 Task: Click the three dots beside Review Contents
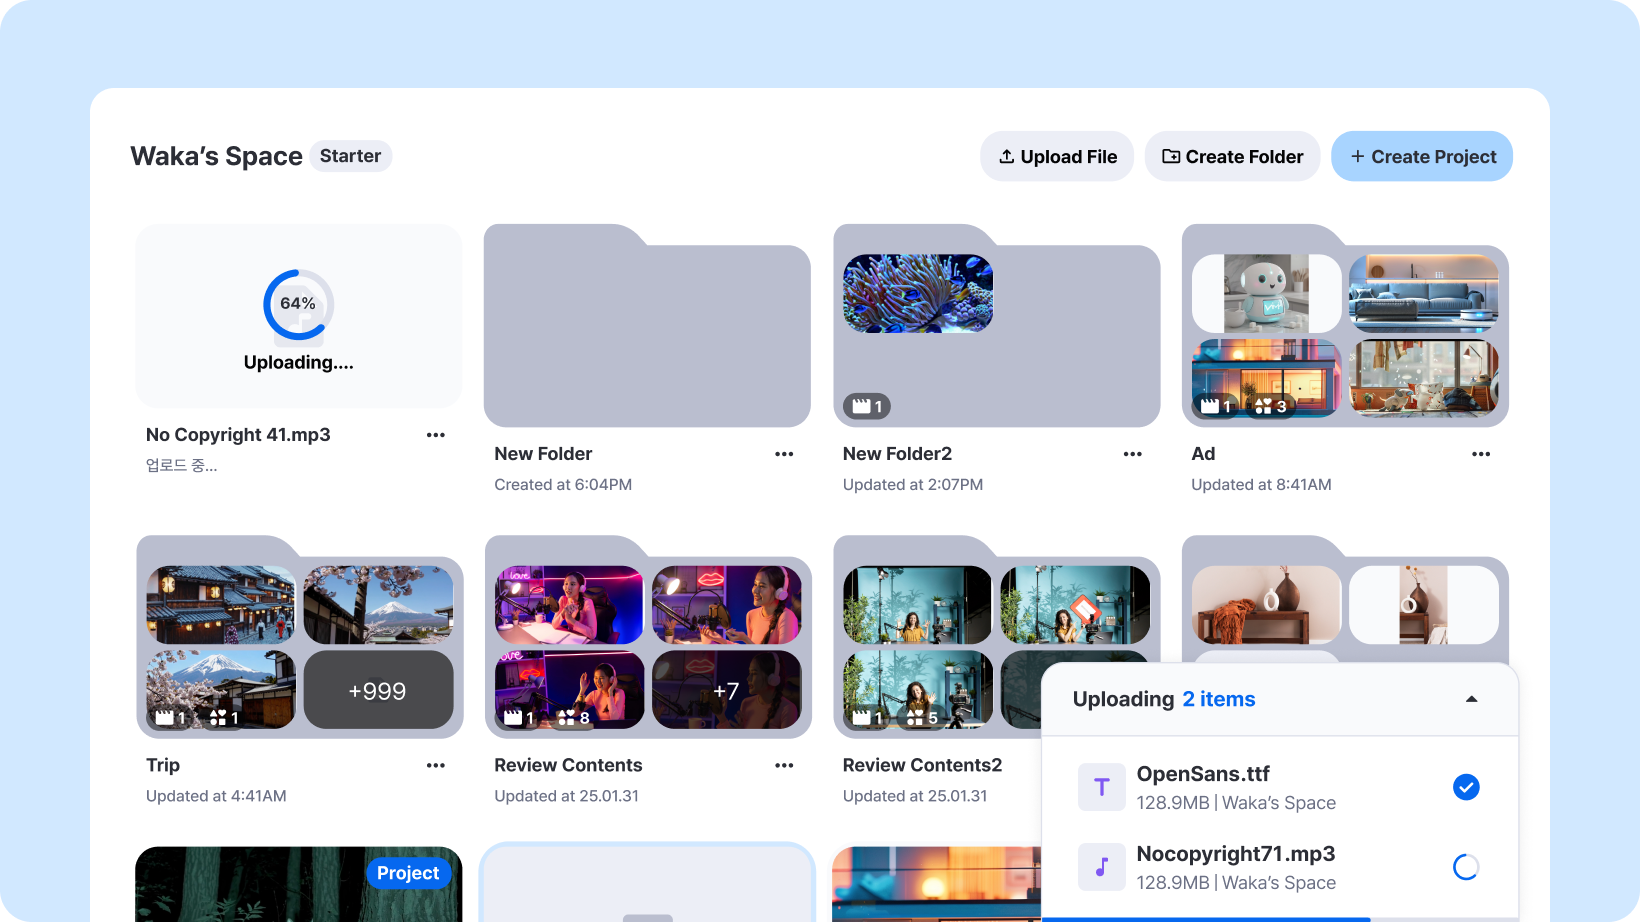click(784, 766)
